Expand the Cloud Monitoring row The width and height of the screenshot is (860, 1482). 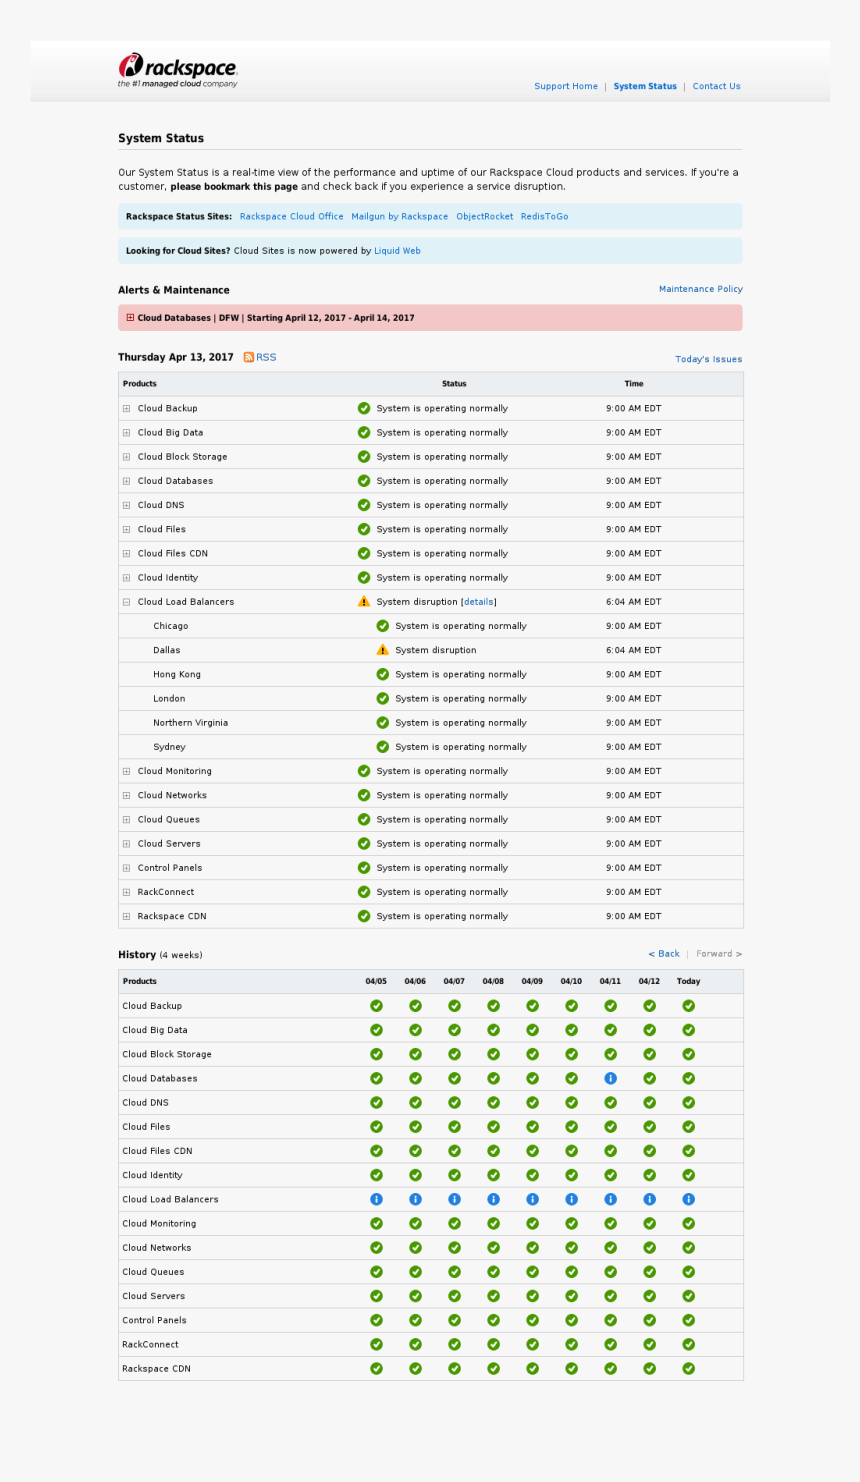pyautogui.click(x=126, y=771)
